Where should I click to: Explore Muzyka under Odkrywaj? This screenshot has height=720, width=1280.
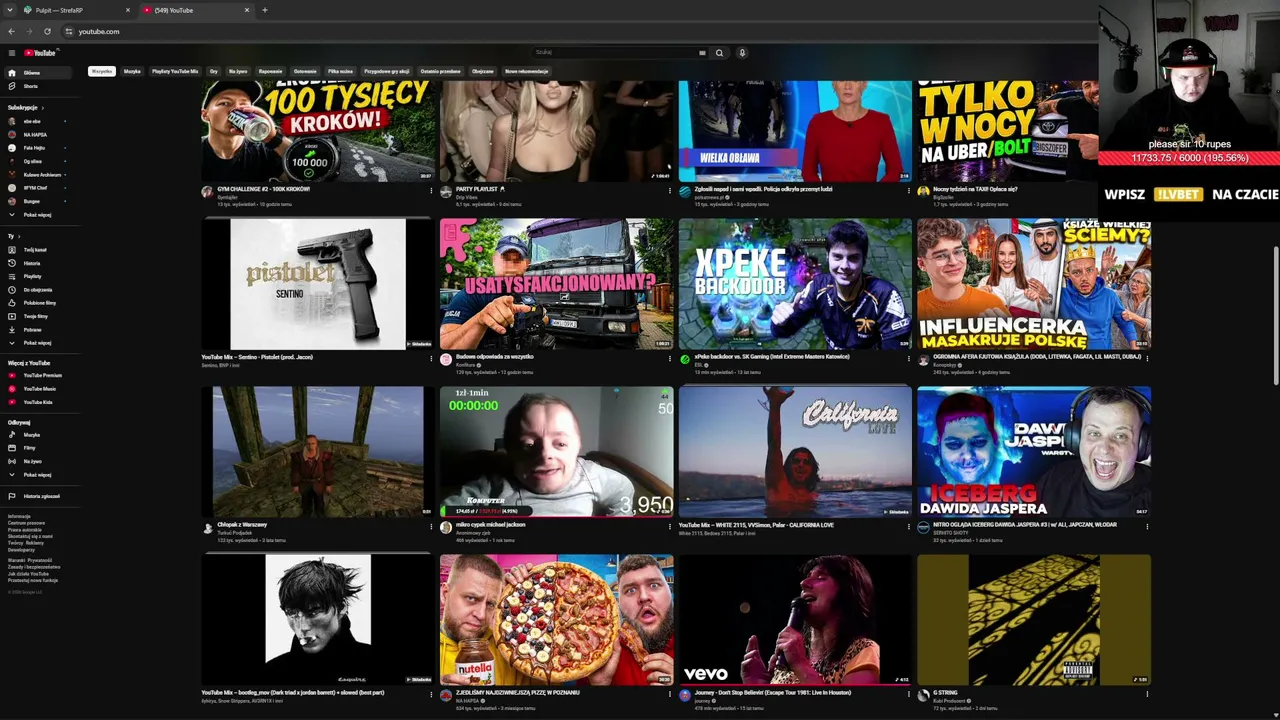click(36, 435)
